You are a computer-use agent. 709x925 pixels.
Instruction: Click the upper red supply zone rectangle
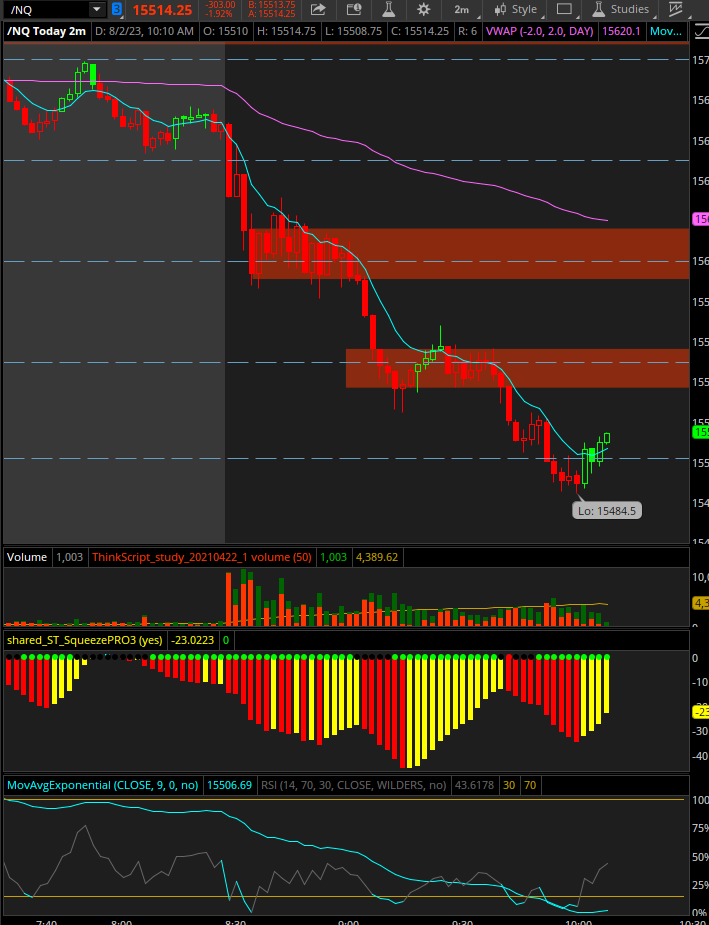(x=469, y=254)
